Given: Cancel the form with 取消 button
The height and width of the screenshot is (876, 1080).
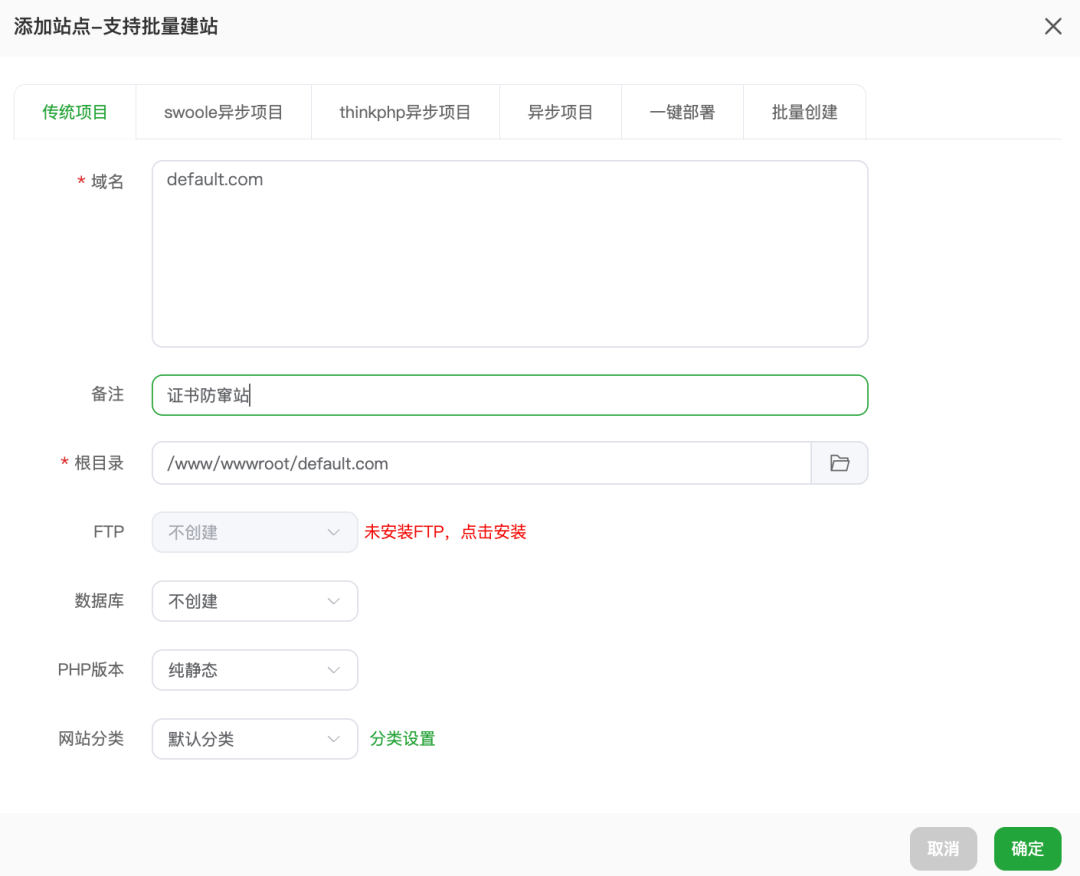Looking at the screenshot, I should pyautogui.click(x=943, y=848).
